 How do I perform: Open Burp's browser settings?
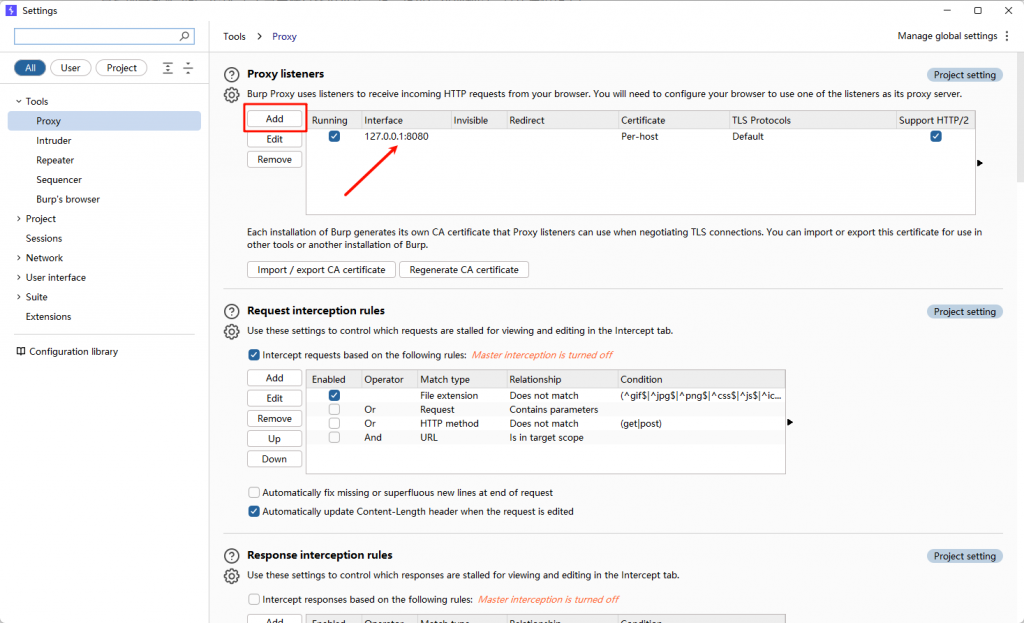click(68, 199)
